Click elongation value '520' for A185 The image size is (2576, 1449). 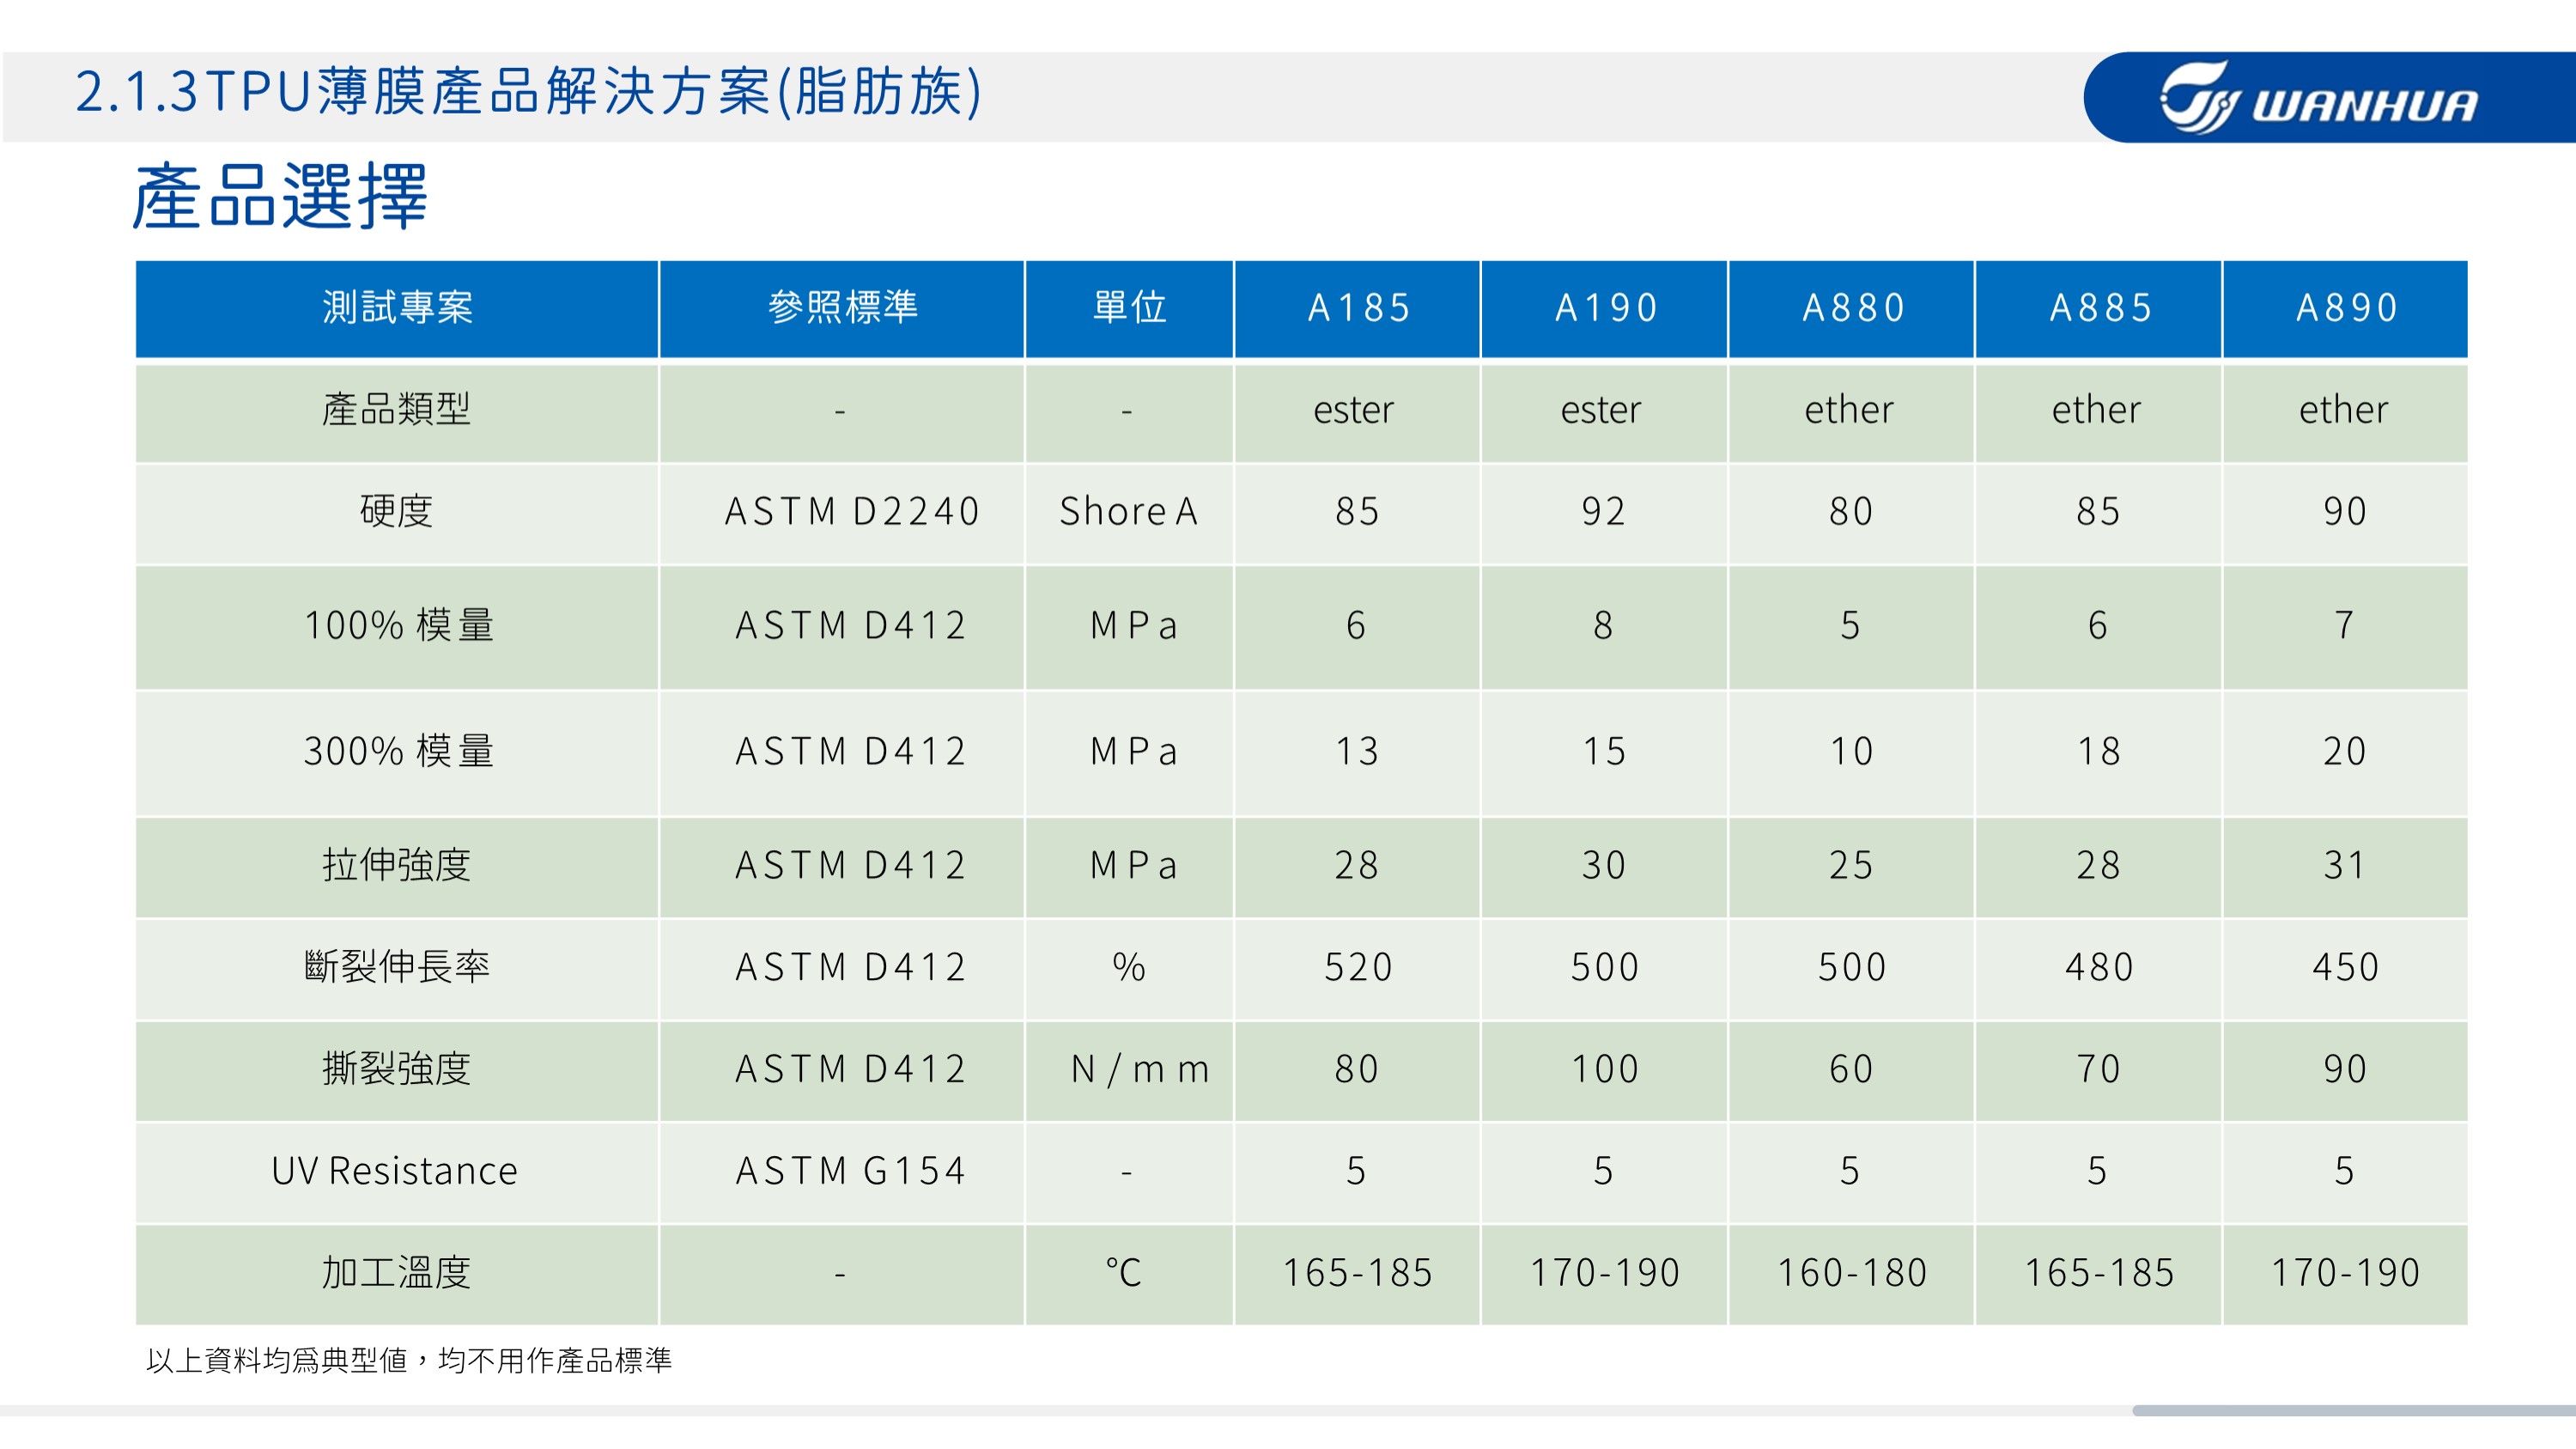coord(1357,968)
